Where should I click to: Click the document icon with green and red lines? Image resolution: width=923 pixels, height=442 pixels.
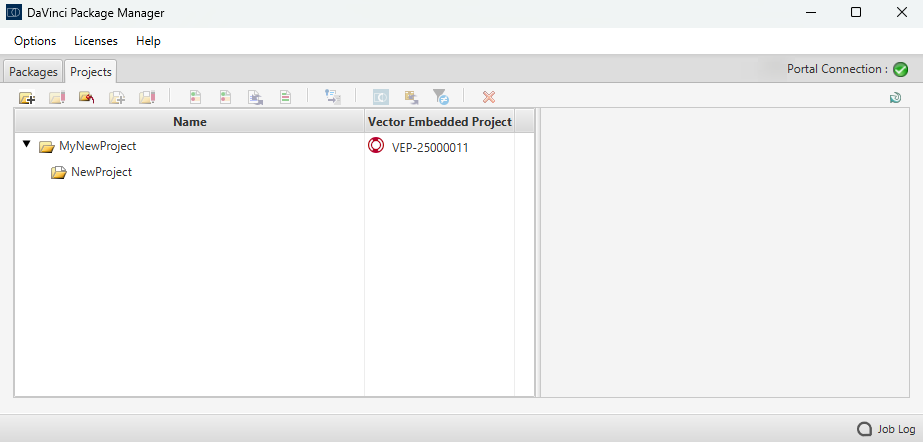(285, 97)
